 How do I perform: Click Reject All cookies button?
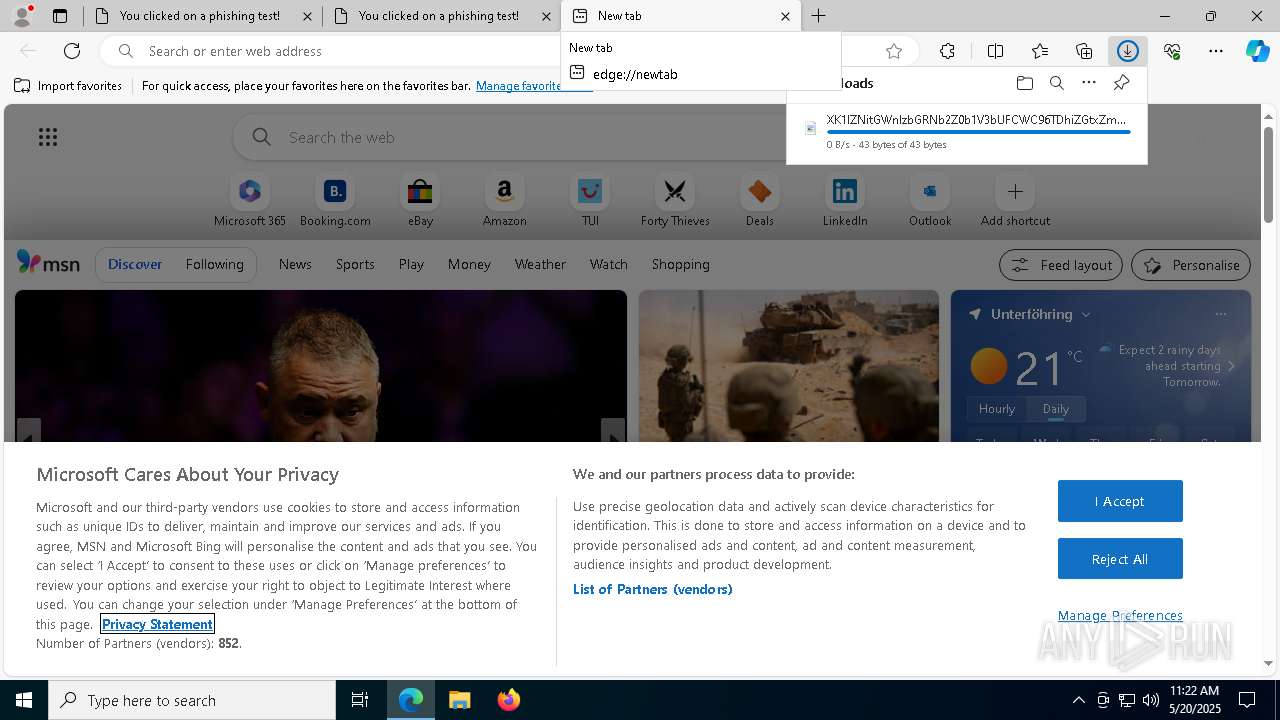coord(1120,559)
